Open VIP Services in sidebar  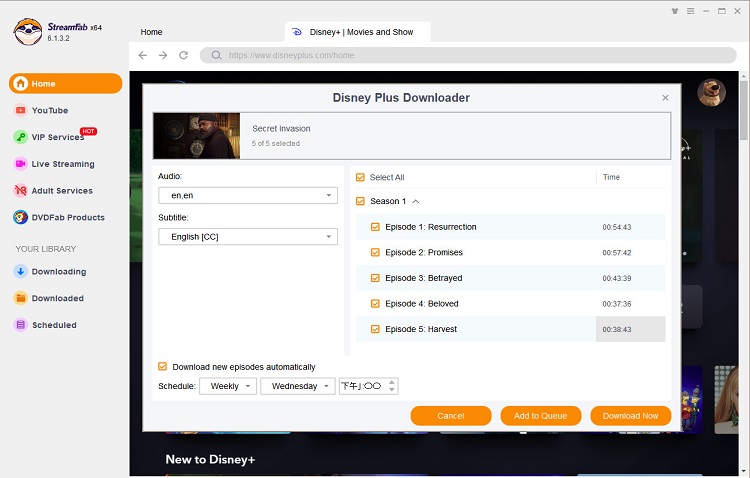(57, 137)
